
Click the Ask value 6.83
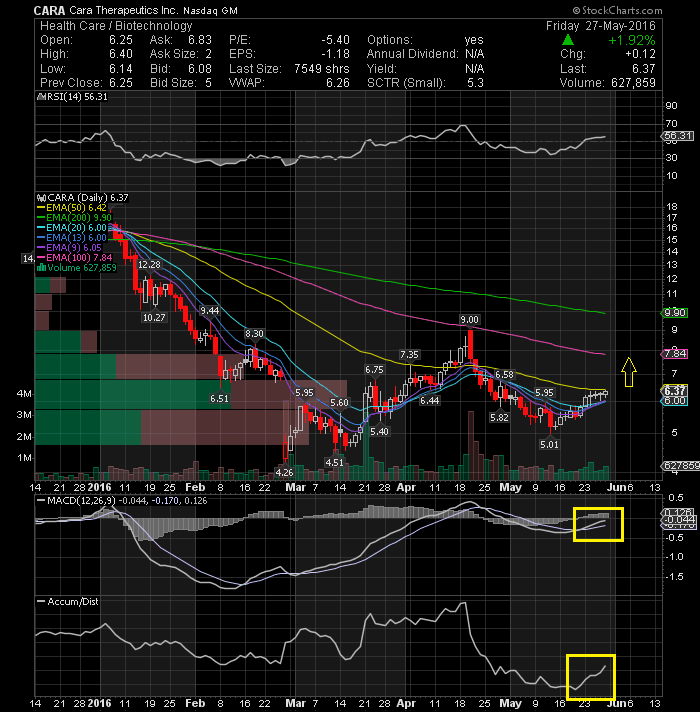coord(200,40)
